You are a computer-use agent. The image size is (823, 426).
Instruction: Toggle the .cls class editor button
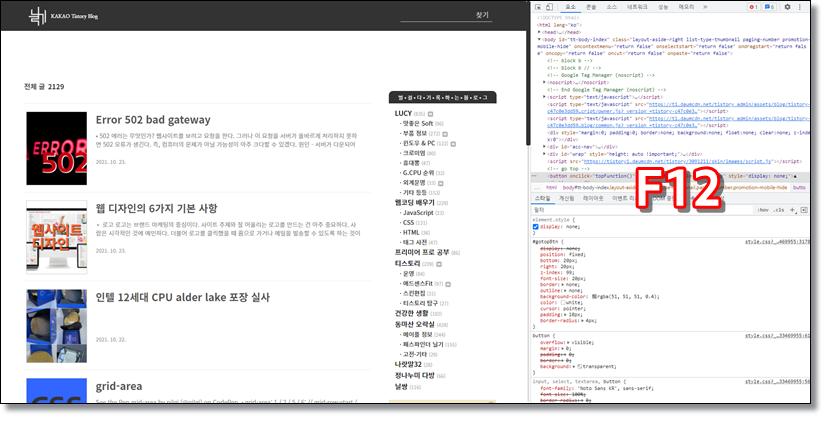(x=779, y=210)
